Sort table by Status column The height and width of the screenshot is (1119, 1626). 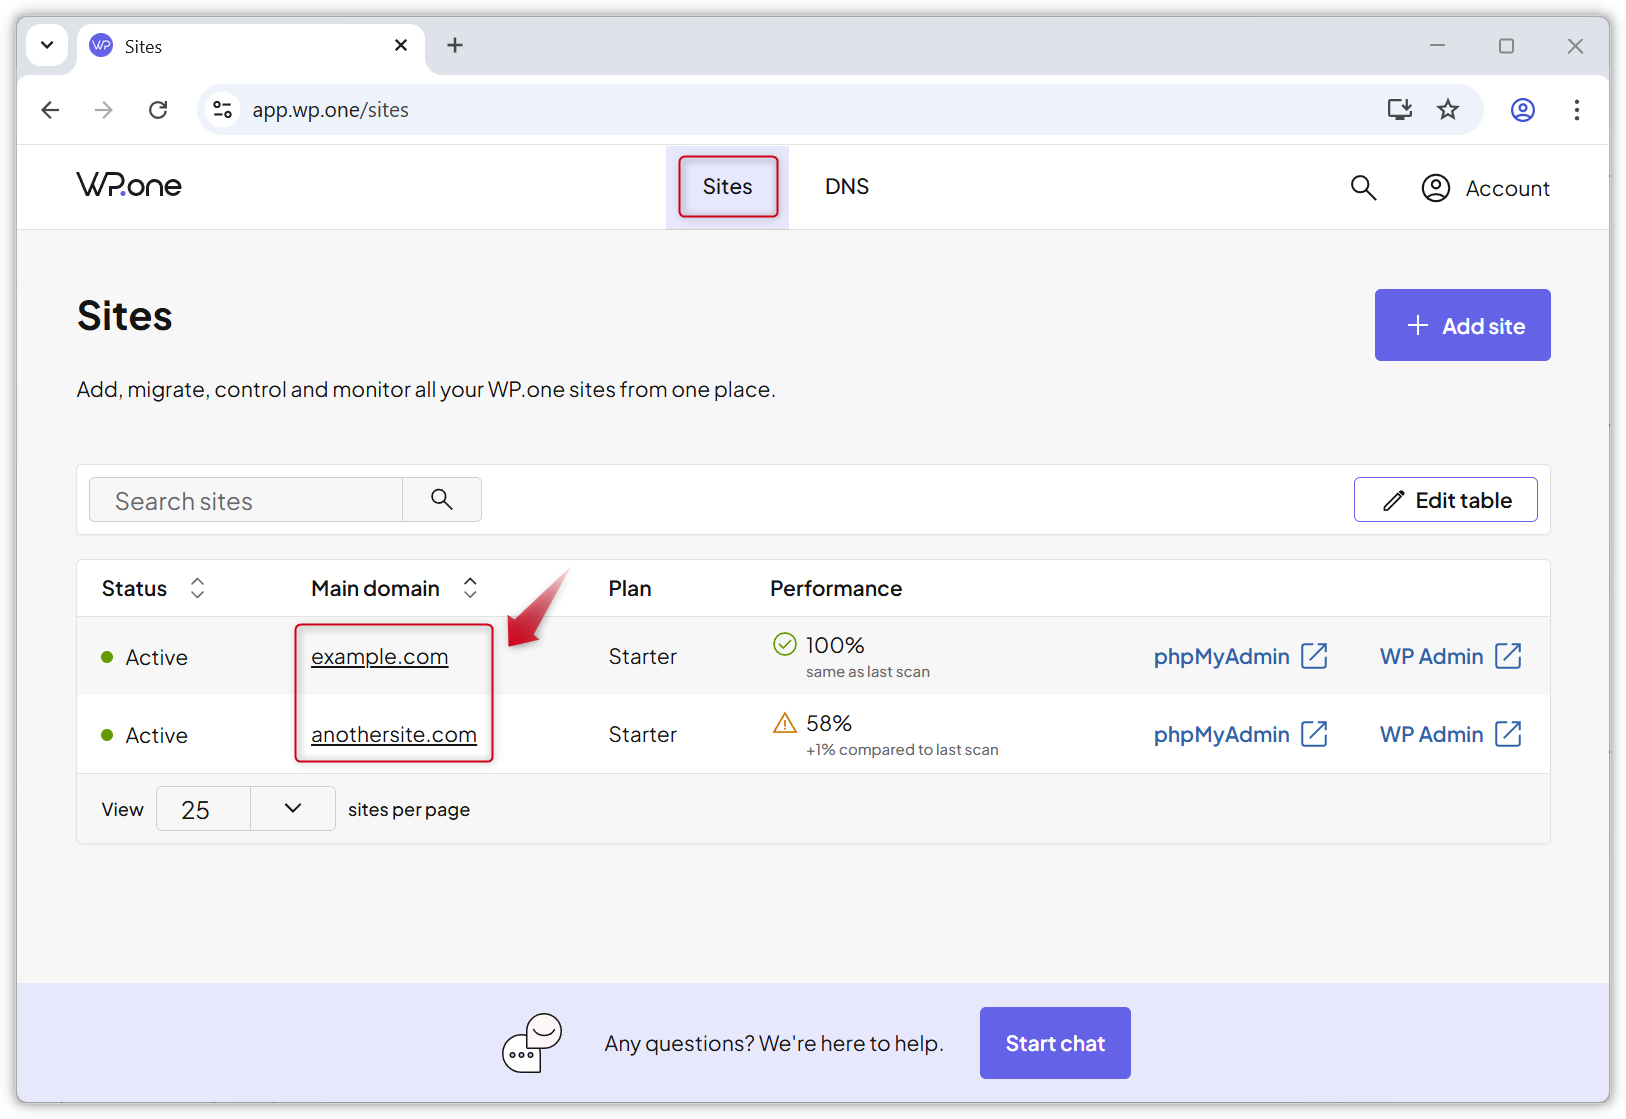197,588
